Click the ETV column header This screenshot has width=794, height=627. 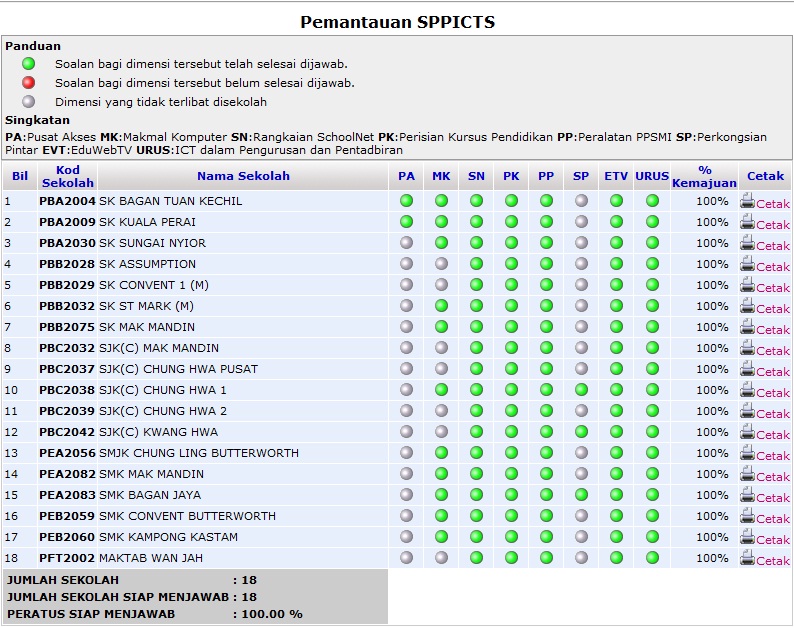616,176
